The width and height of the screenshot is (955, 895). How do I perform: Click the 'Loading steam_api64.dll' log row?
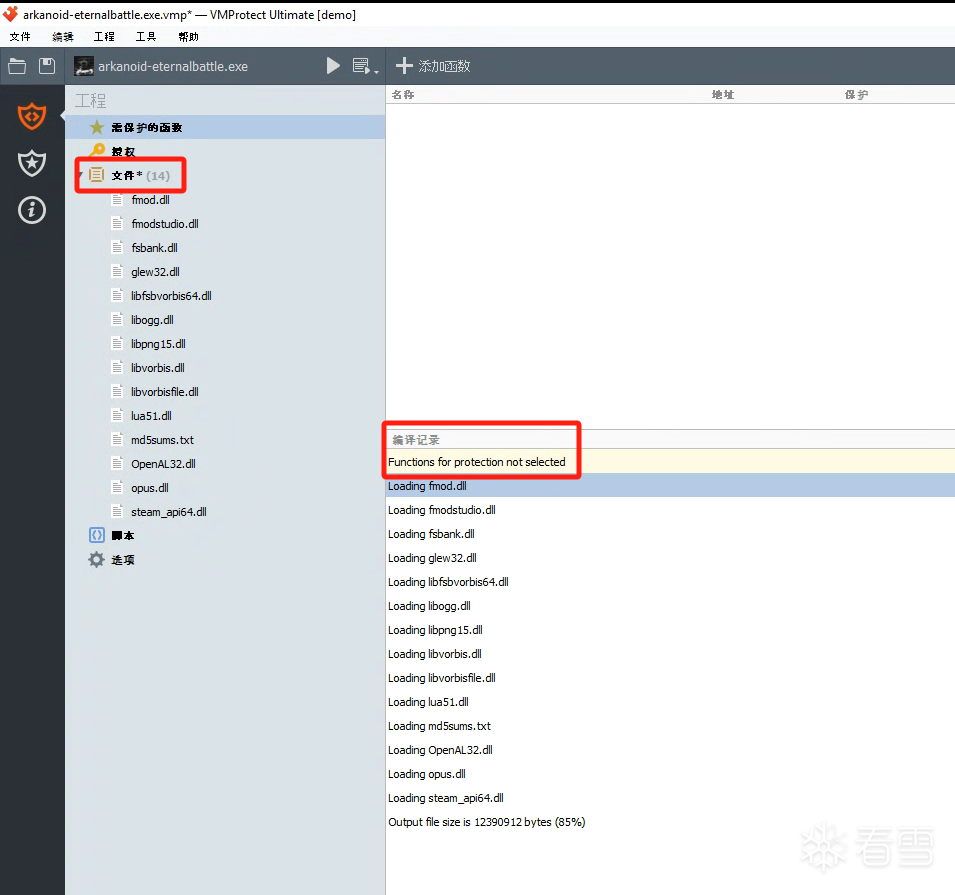point(670,798)
